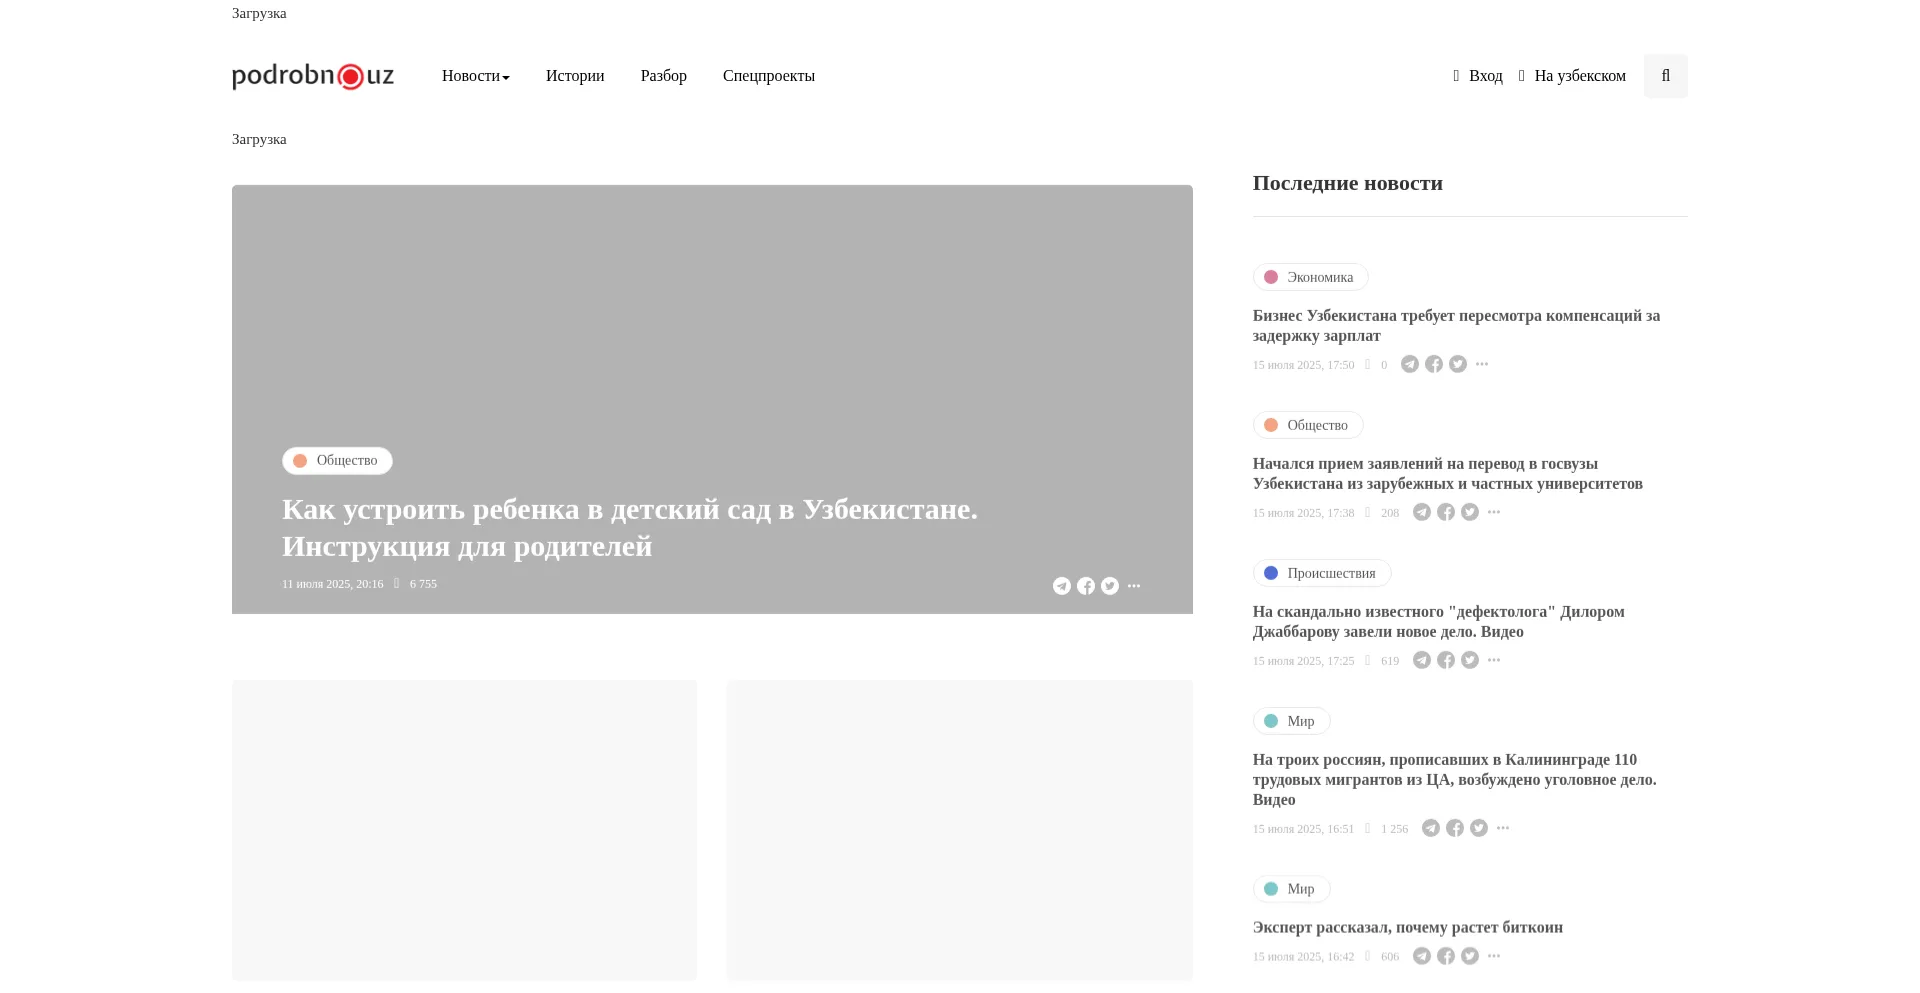Share university transfer article via Facebook
The height and width of the screenshot is (993, 1920).
tap(1446, 512)
